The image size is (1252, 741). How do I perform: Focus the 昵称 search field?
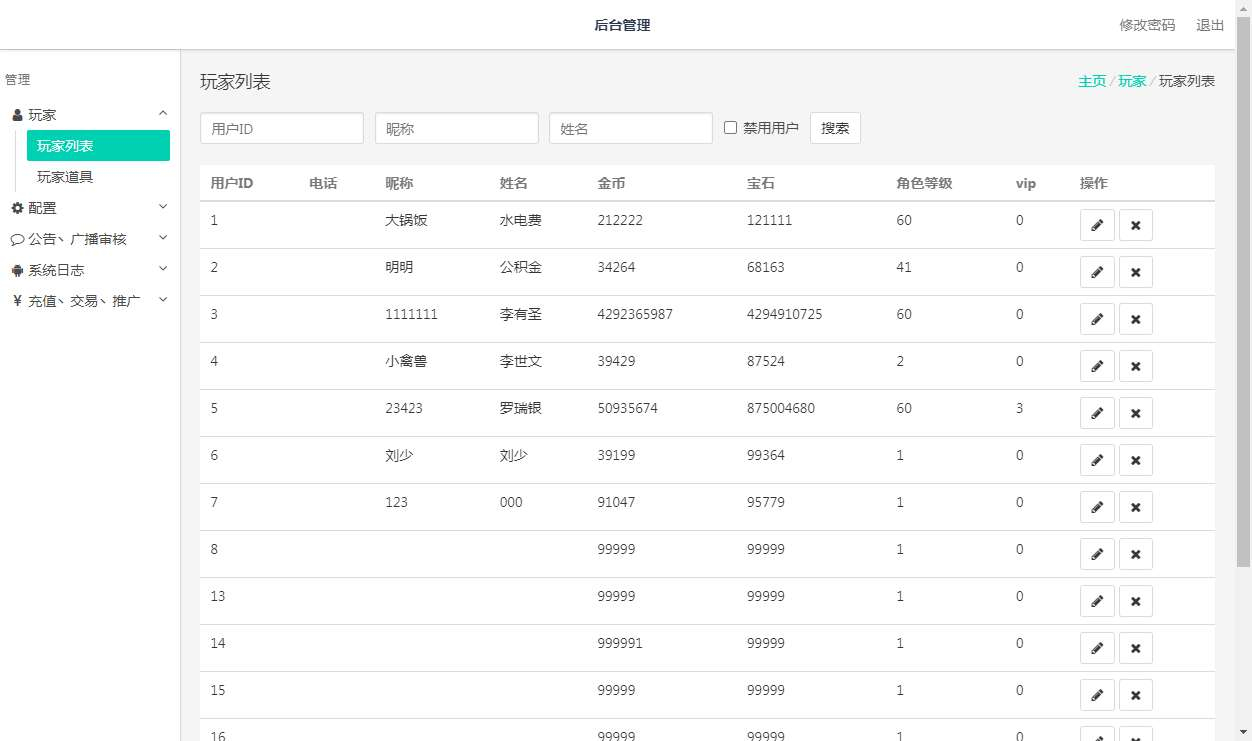pyautogui.click(x=457, y=128)
